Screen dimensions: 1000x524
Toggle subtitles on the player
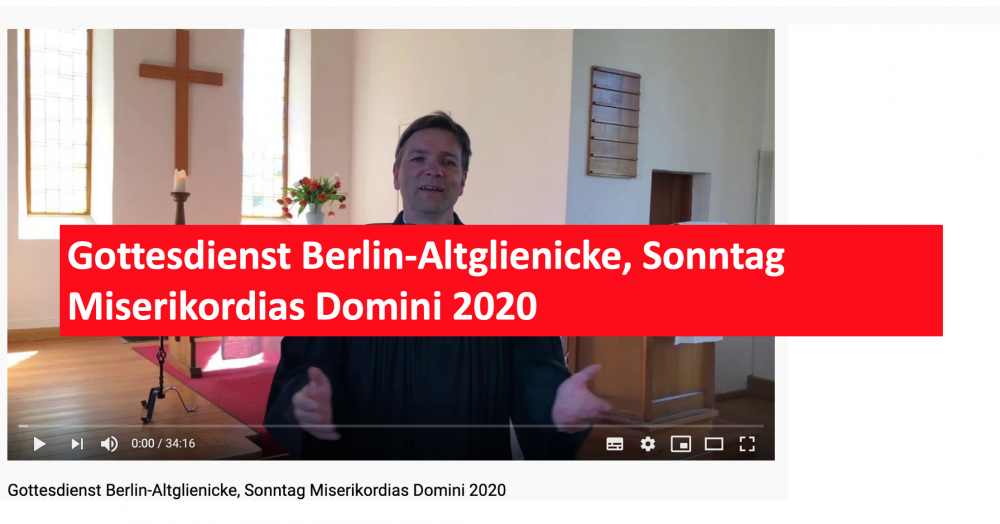(615, 444)
